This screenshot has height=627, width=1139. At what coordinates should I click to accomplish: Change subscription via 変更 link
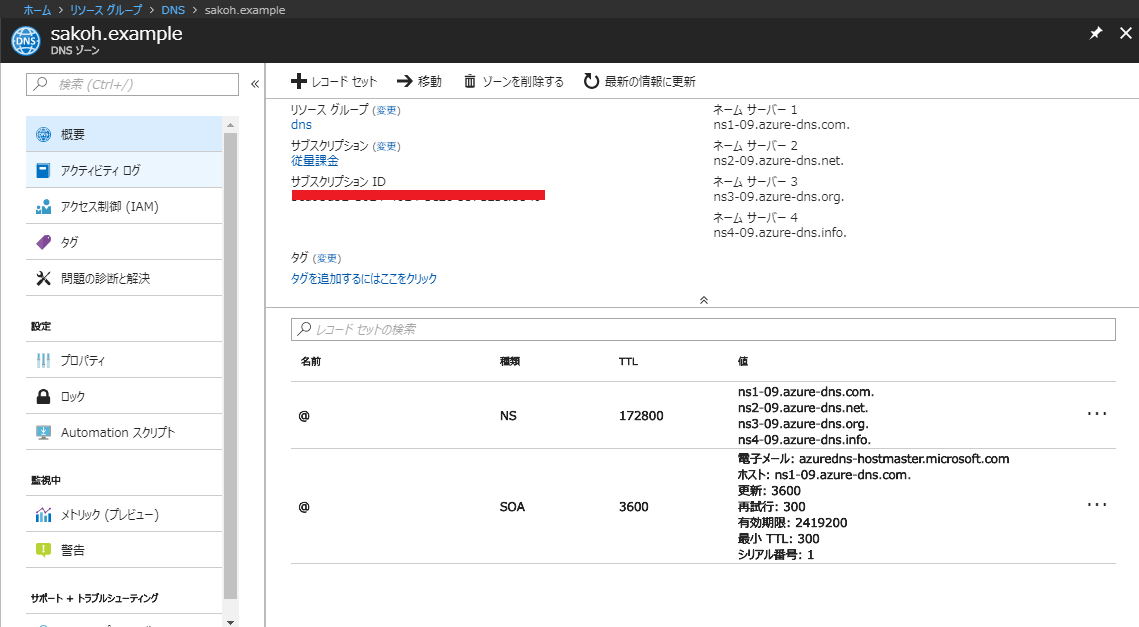[386, 146]
